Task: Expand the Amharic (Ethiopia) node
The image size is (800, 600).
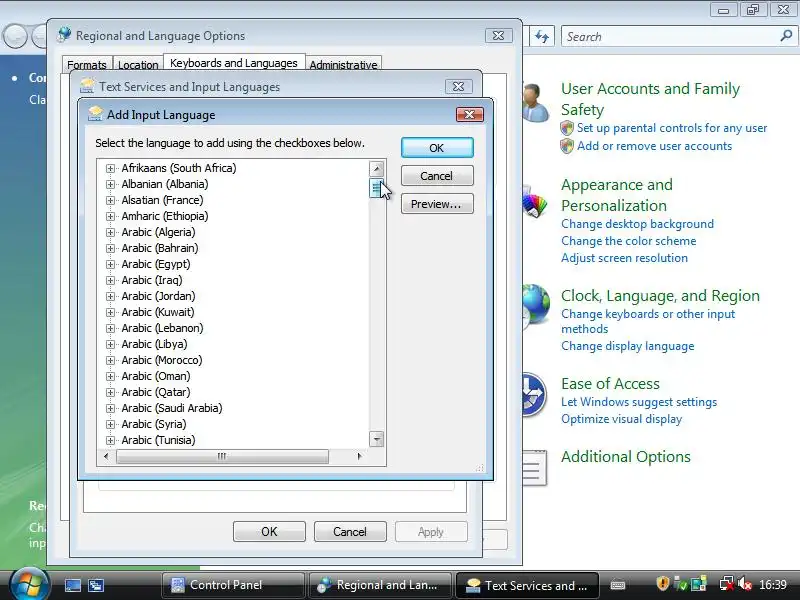Action: [x=110, y=216]
